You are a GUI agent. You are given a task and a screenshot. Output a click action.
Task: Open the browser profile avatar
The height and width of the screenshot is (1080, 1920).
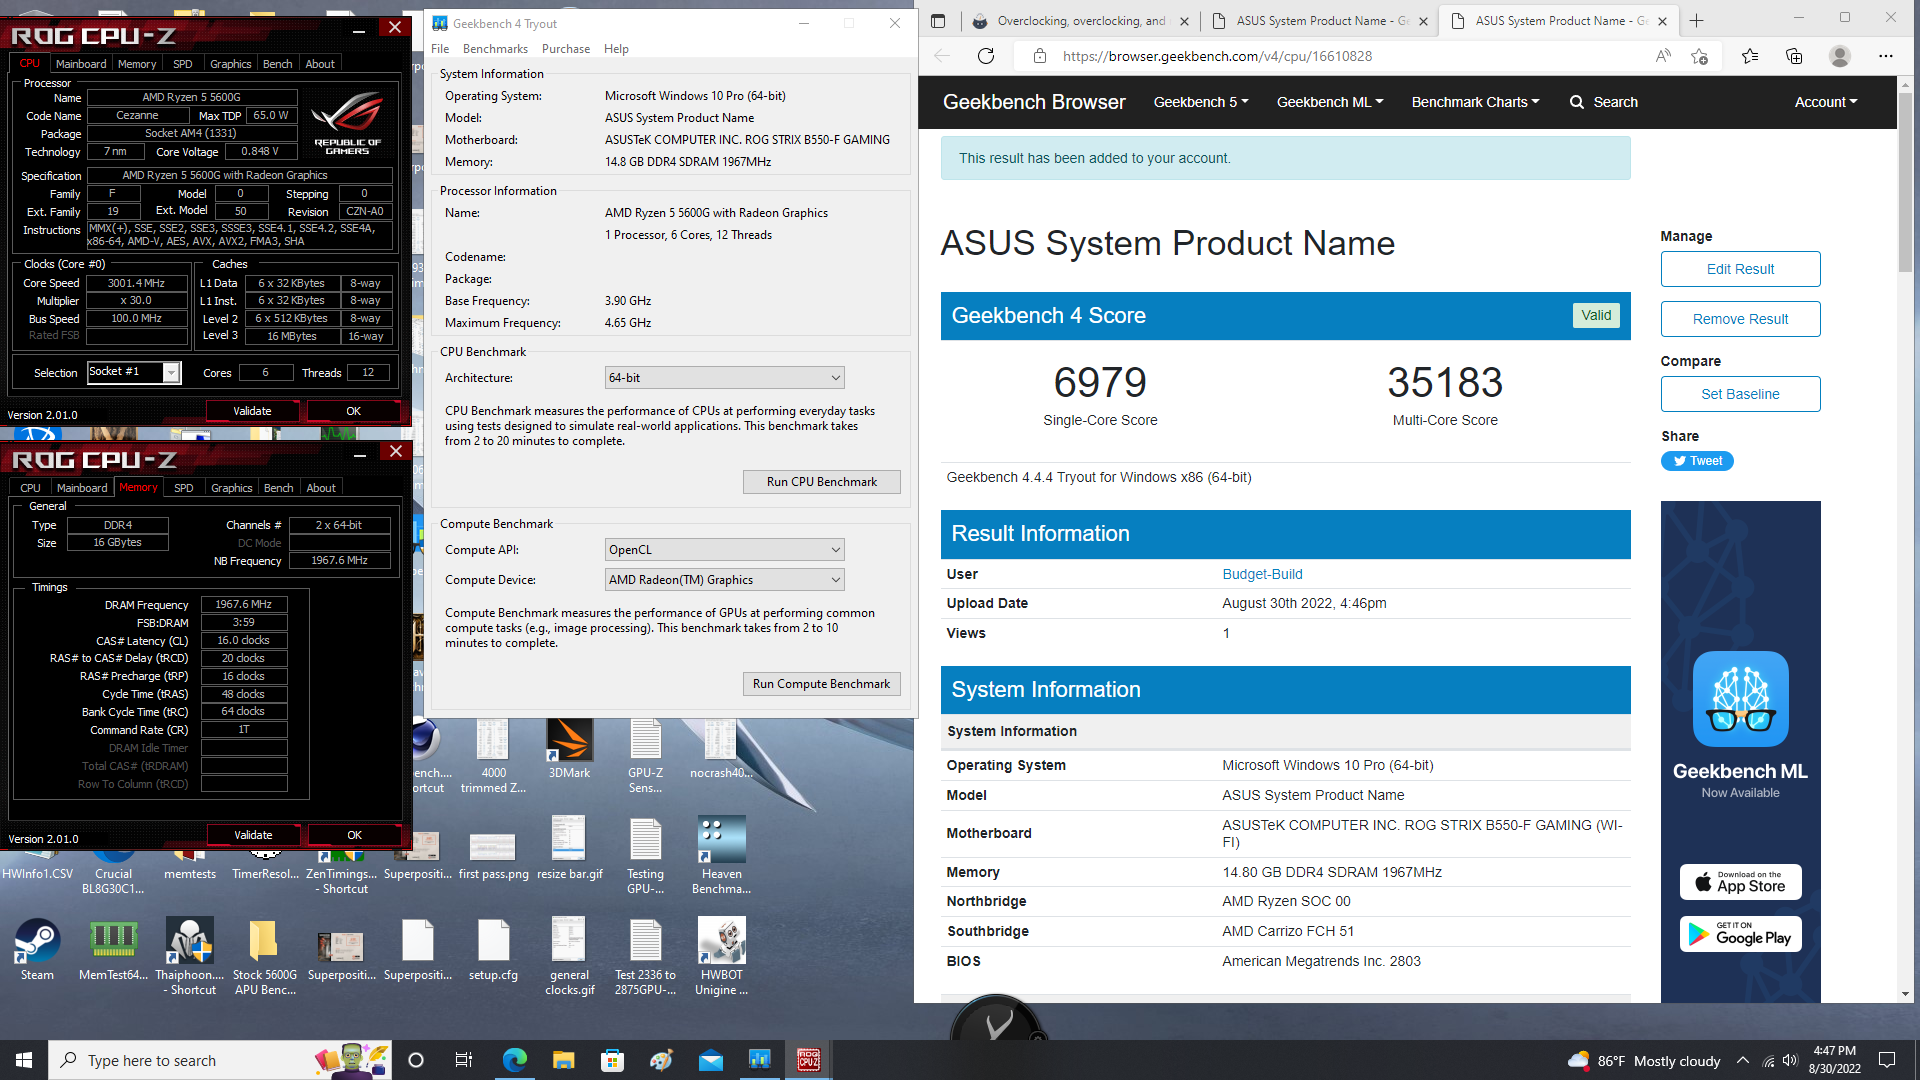pos(1840,56)
